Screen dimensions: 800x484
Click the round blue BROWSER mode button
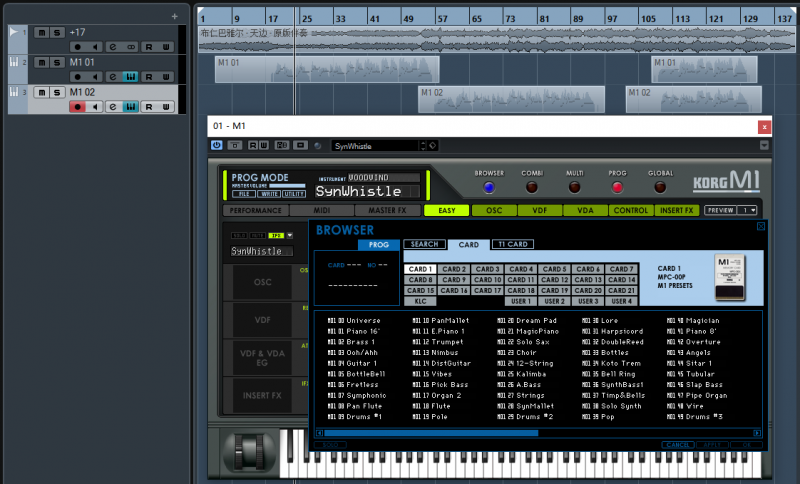tap(489, 187)
